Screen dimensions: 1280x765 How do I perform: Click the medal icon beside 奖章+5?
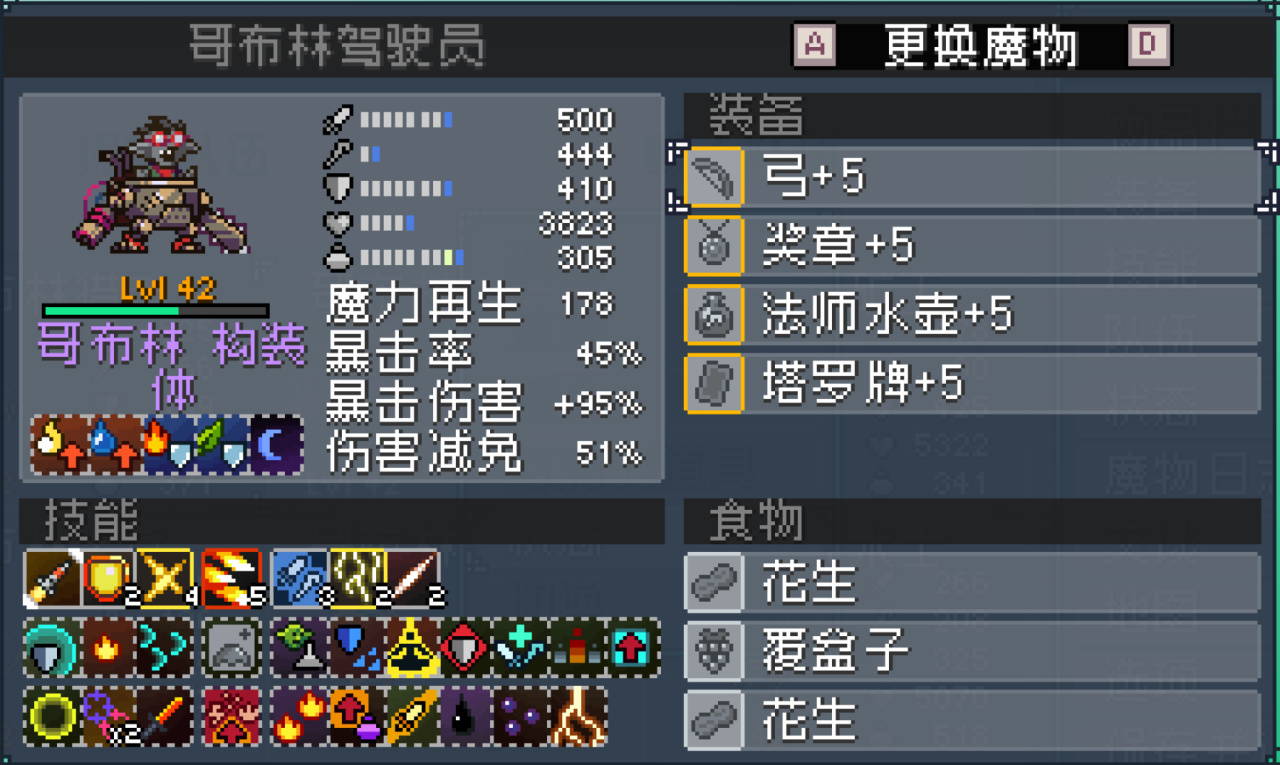tap(714, 245)
